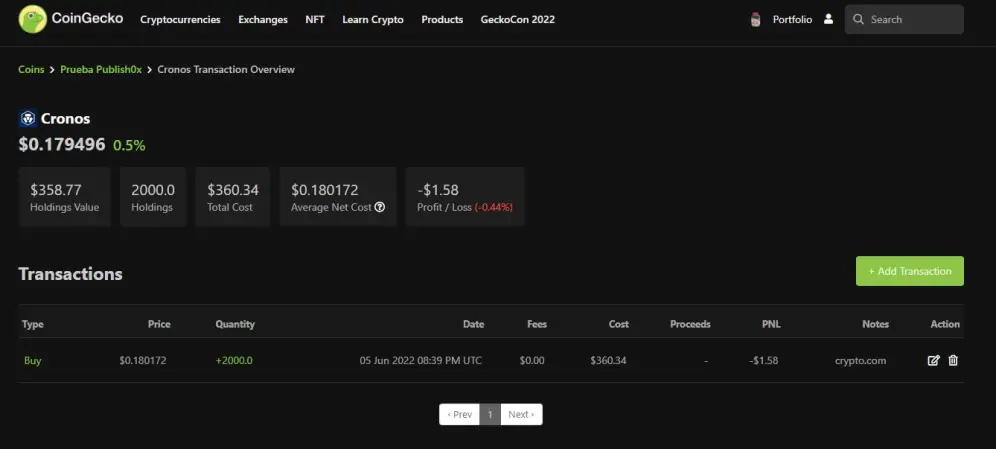The image size is (996, 449).
Task: Click the Action column header
Action: 945,324
